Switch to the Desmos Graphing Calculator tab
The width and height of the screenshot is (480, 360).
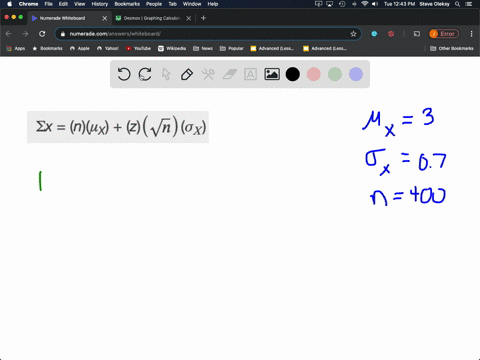coord(152,18)
